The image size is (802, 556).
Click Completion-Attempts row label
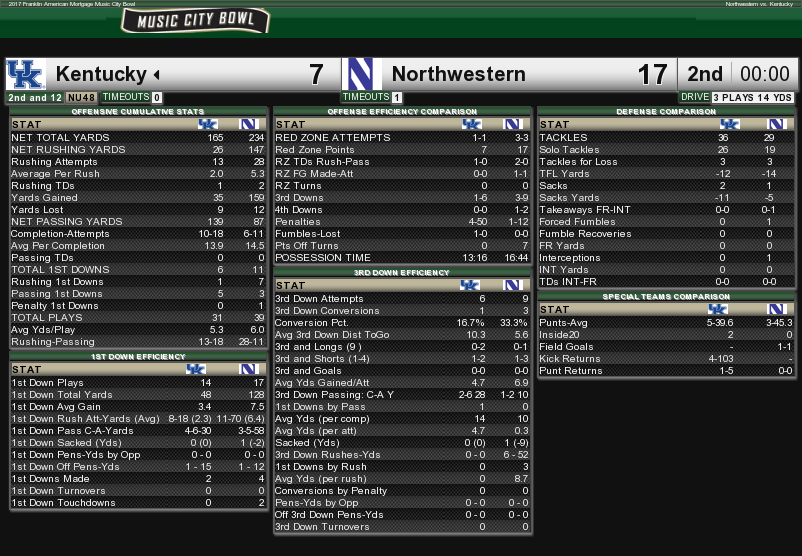tap(60, 234)
